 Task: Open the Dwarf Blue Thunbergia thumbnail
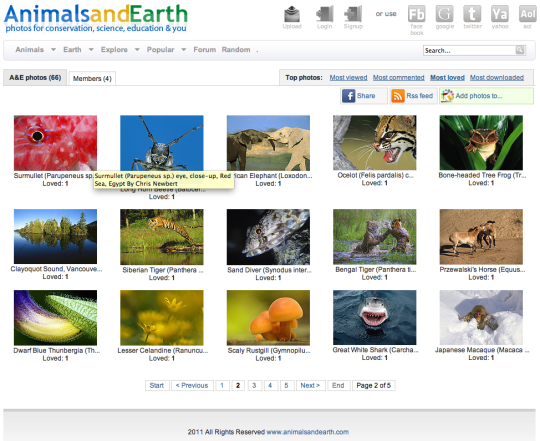(x=55, y=318)
